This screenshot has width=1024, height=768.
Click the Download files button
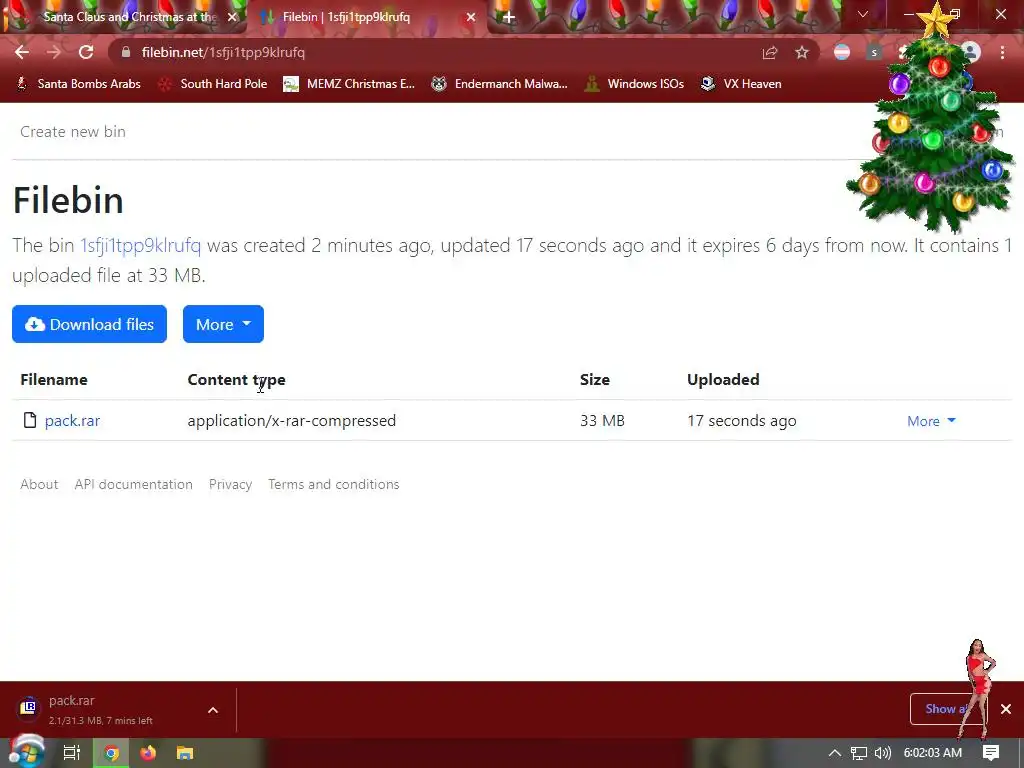point(89,324)
